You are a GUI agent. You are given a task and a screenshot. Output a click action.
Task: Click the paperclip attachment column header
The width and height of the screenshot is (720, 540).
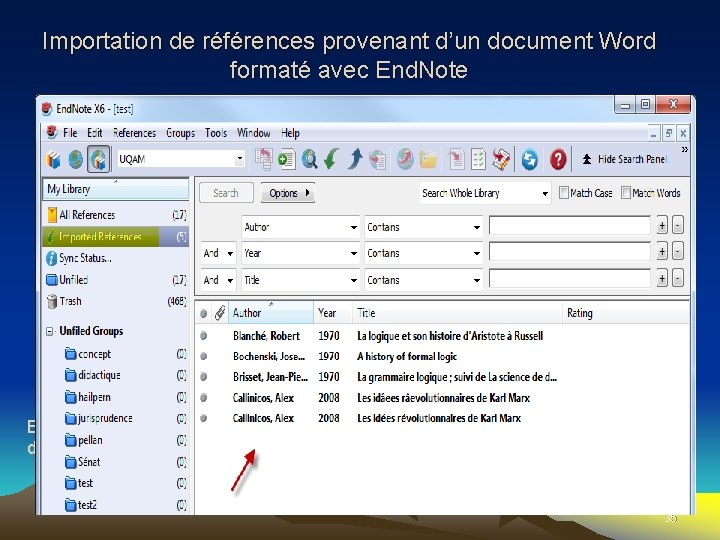(x=220, y=313)
